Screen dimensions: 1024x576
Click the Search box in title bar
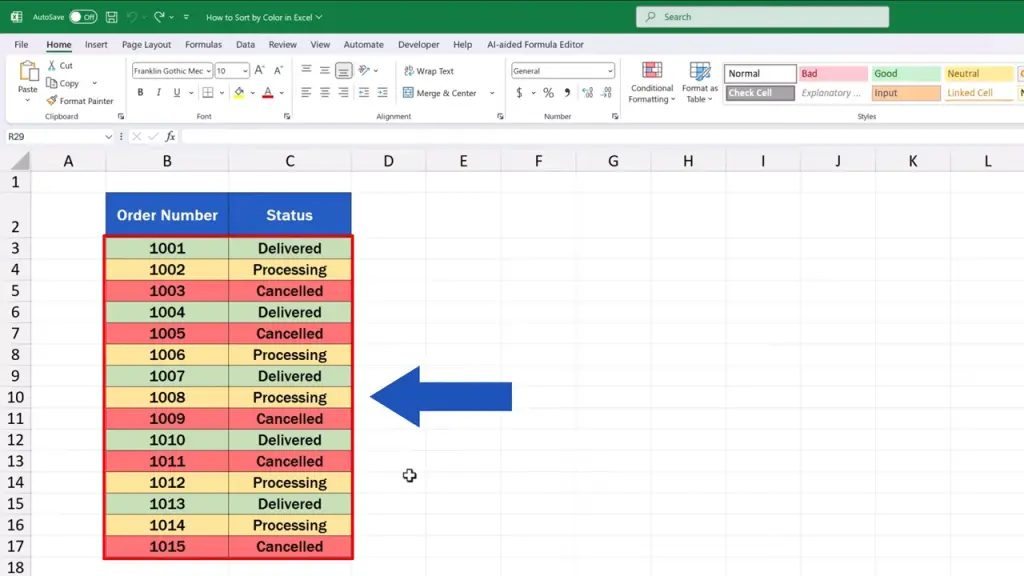(762, 17)
